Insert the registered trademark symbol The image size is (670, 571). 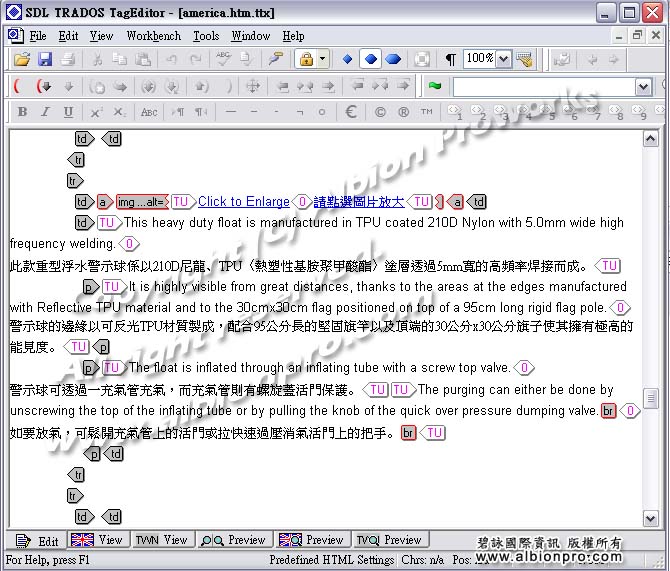click(403, 112)
